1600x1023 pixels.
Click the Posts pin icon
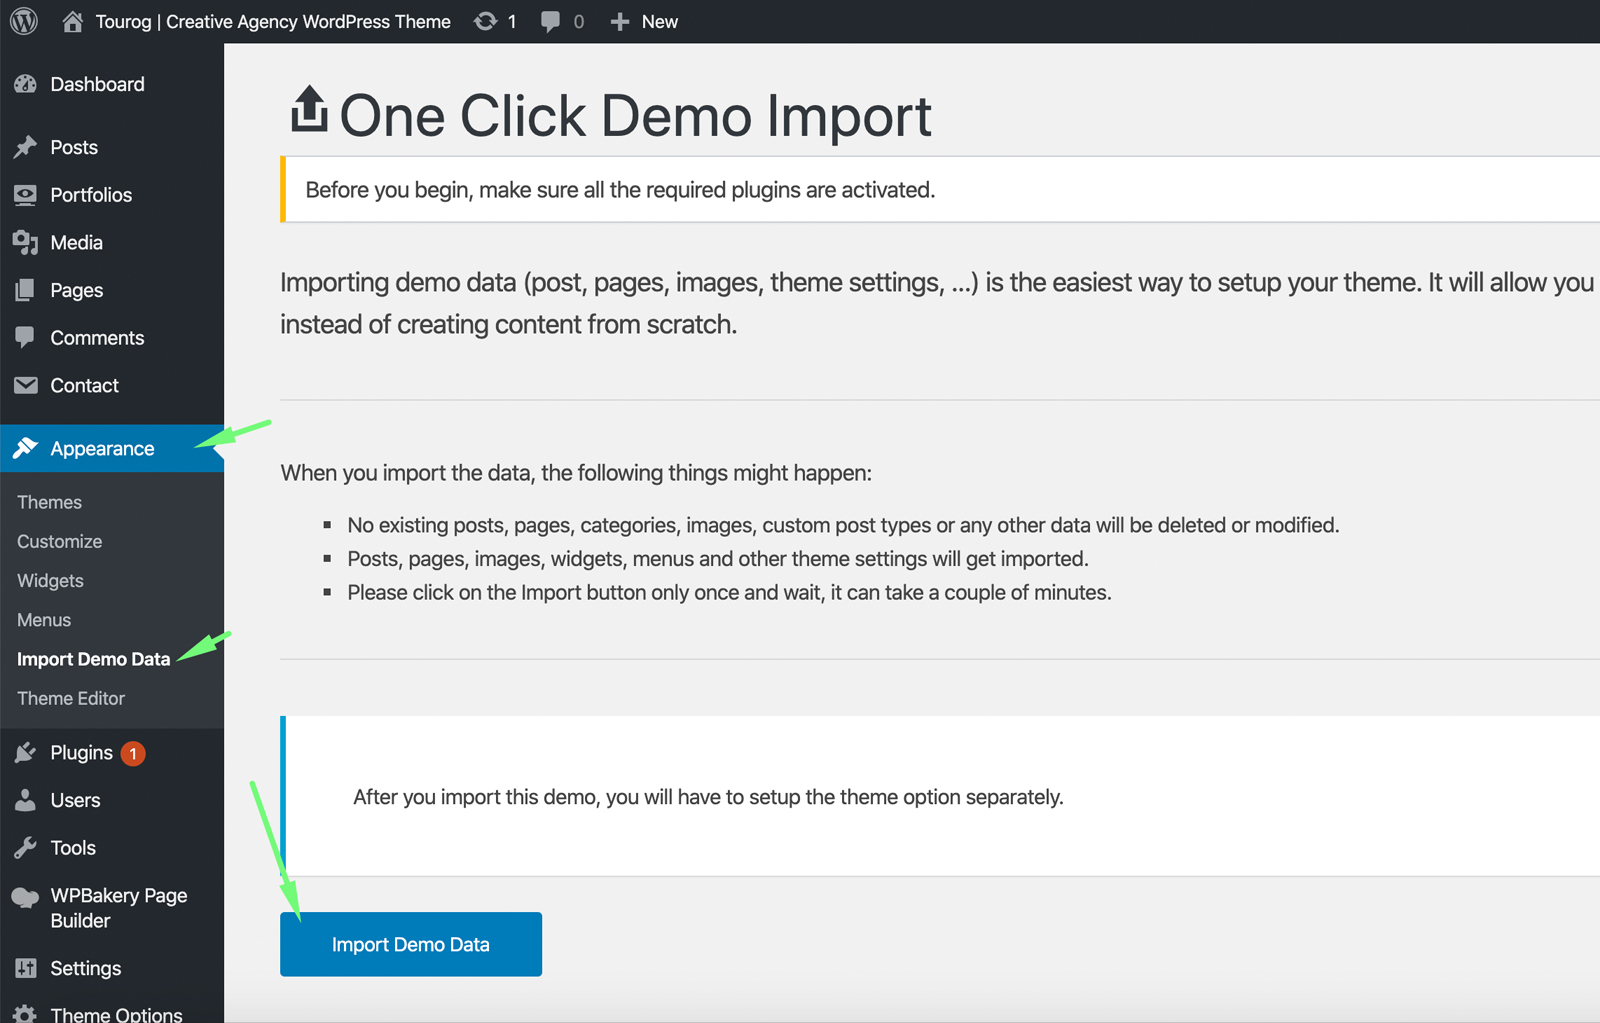pyautogui.click(x=26, y=147)
